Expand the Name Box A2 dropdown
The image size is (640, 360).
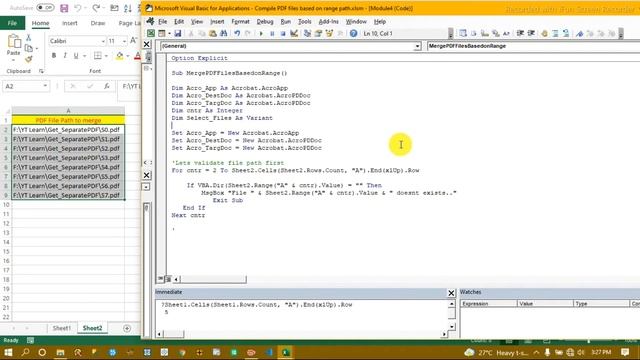45,86
